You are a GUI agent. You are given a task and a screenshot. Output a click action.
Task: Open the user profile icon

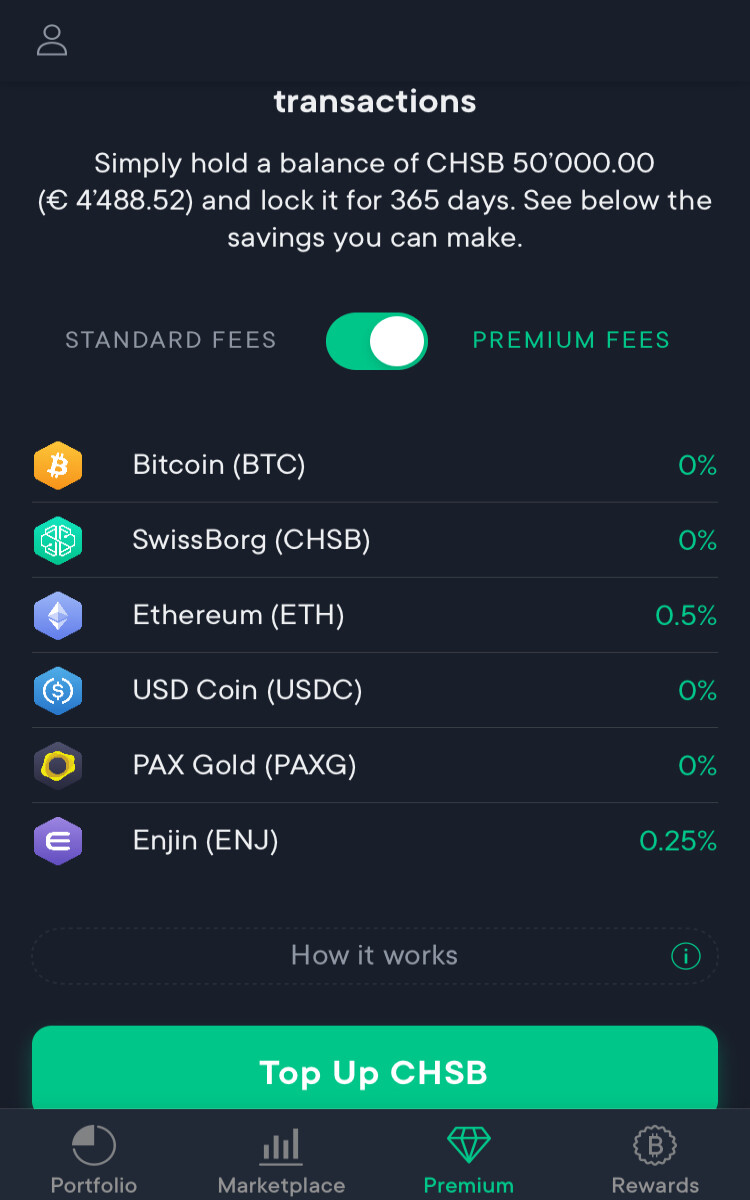(x=52, y=40)
